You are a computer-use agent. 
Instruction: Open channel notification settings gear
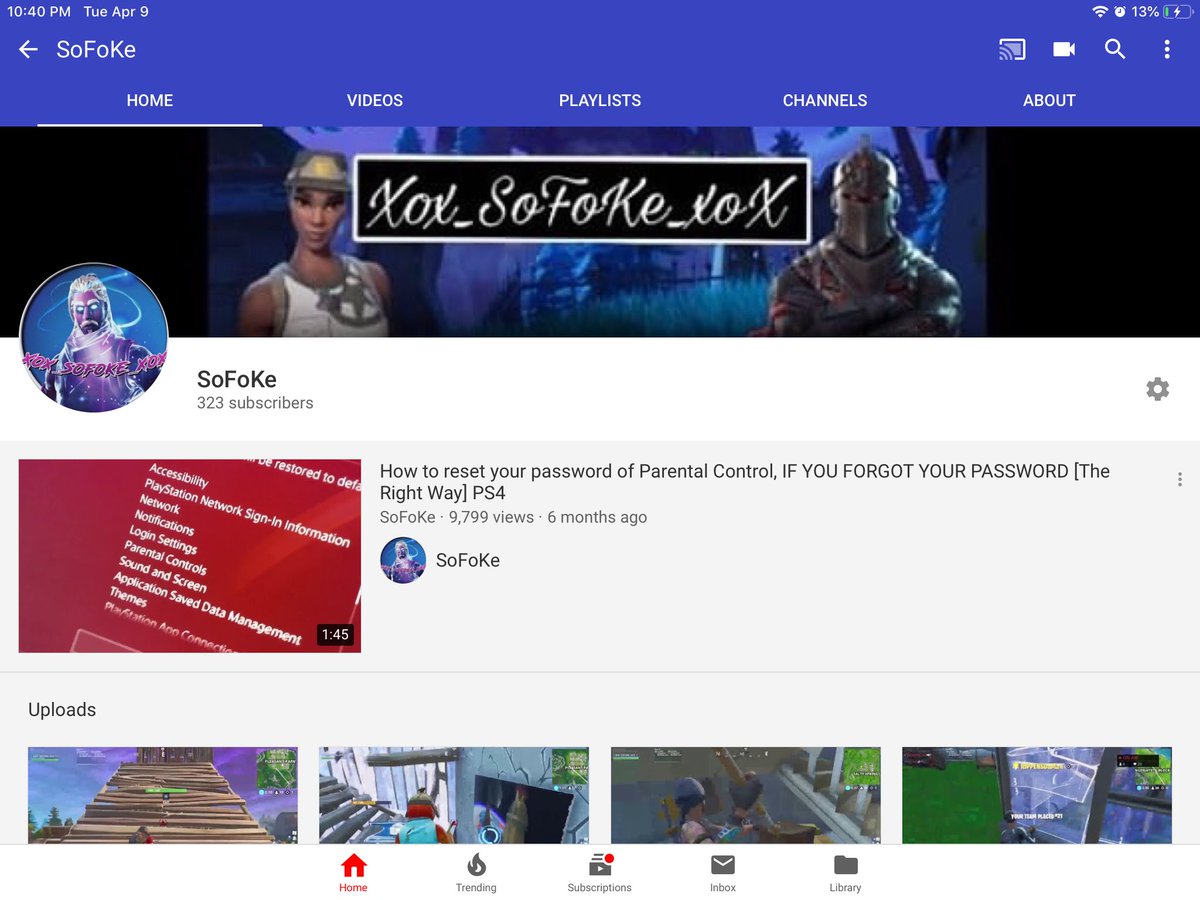pos(1157,389)
